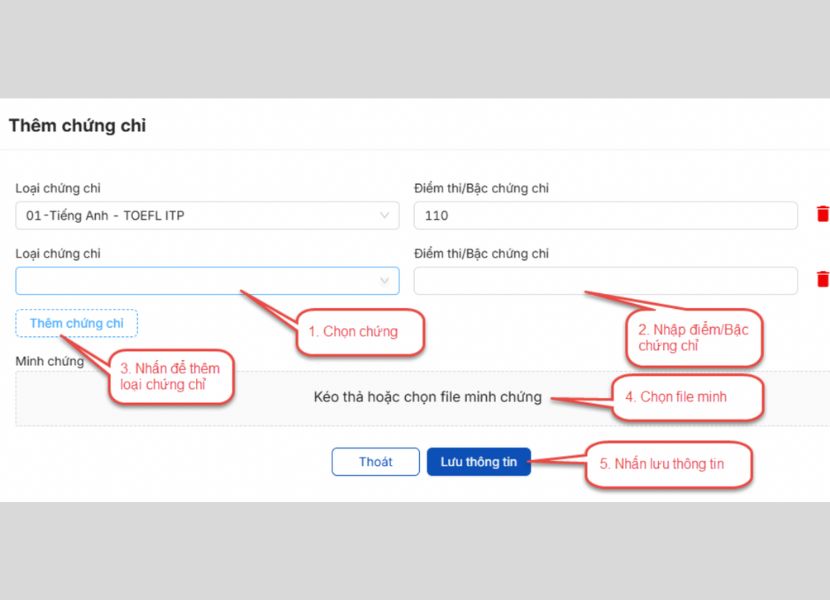Click the '1. Chọn chứng' callout
The image size is (830, 600).
[x=360, y=332]
